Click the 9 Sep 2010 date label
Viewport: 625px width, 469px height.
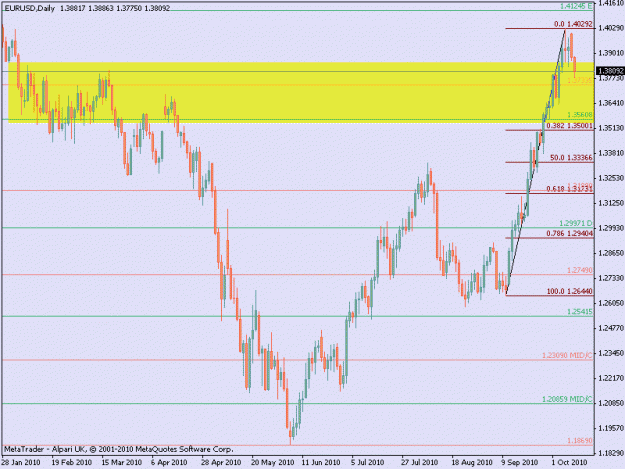[520, 462]
